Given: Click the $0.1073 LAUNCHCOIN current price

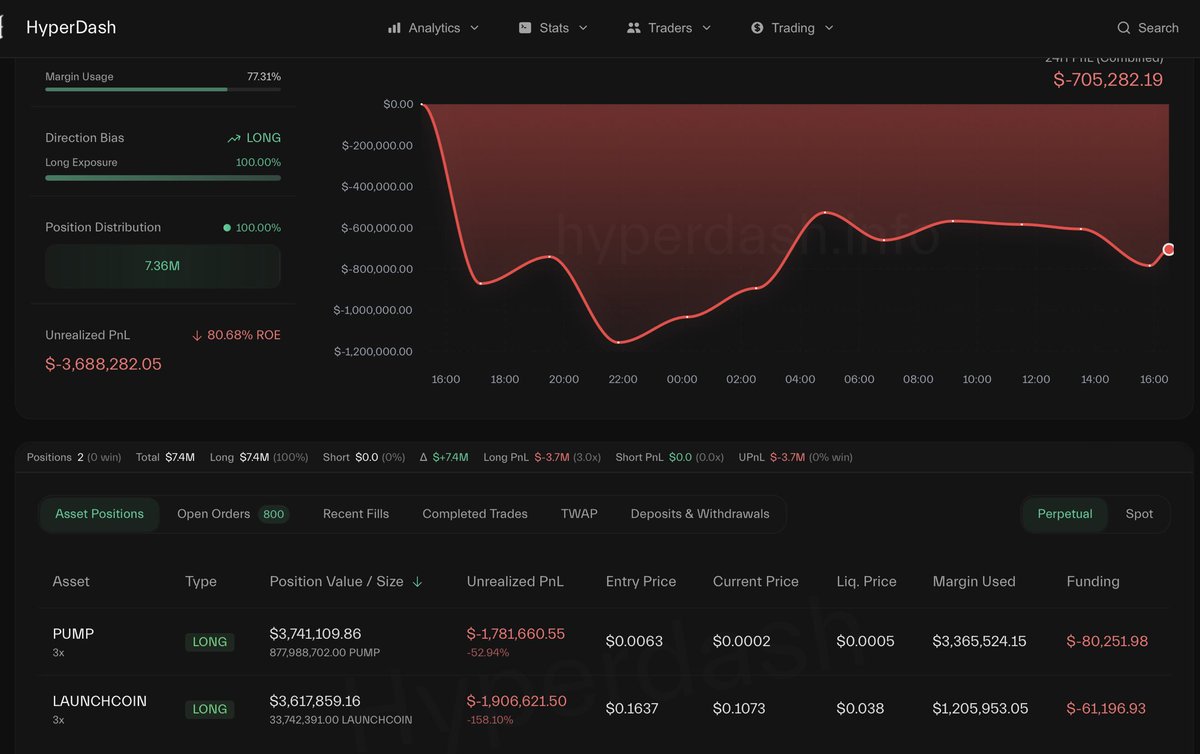Looking at the screenshot, I should (x=739, y=708).
